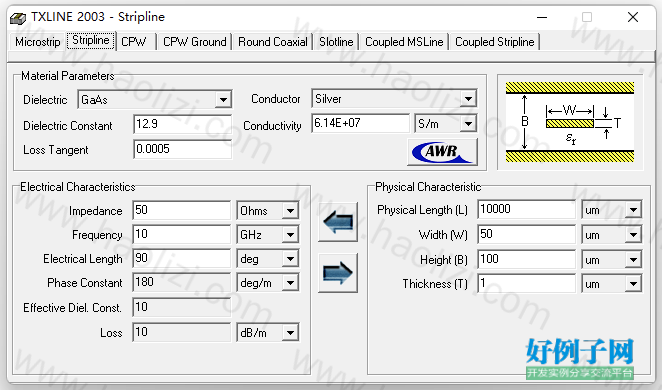Click the Loss Tangent field 0.0005

pos(182,149)
